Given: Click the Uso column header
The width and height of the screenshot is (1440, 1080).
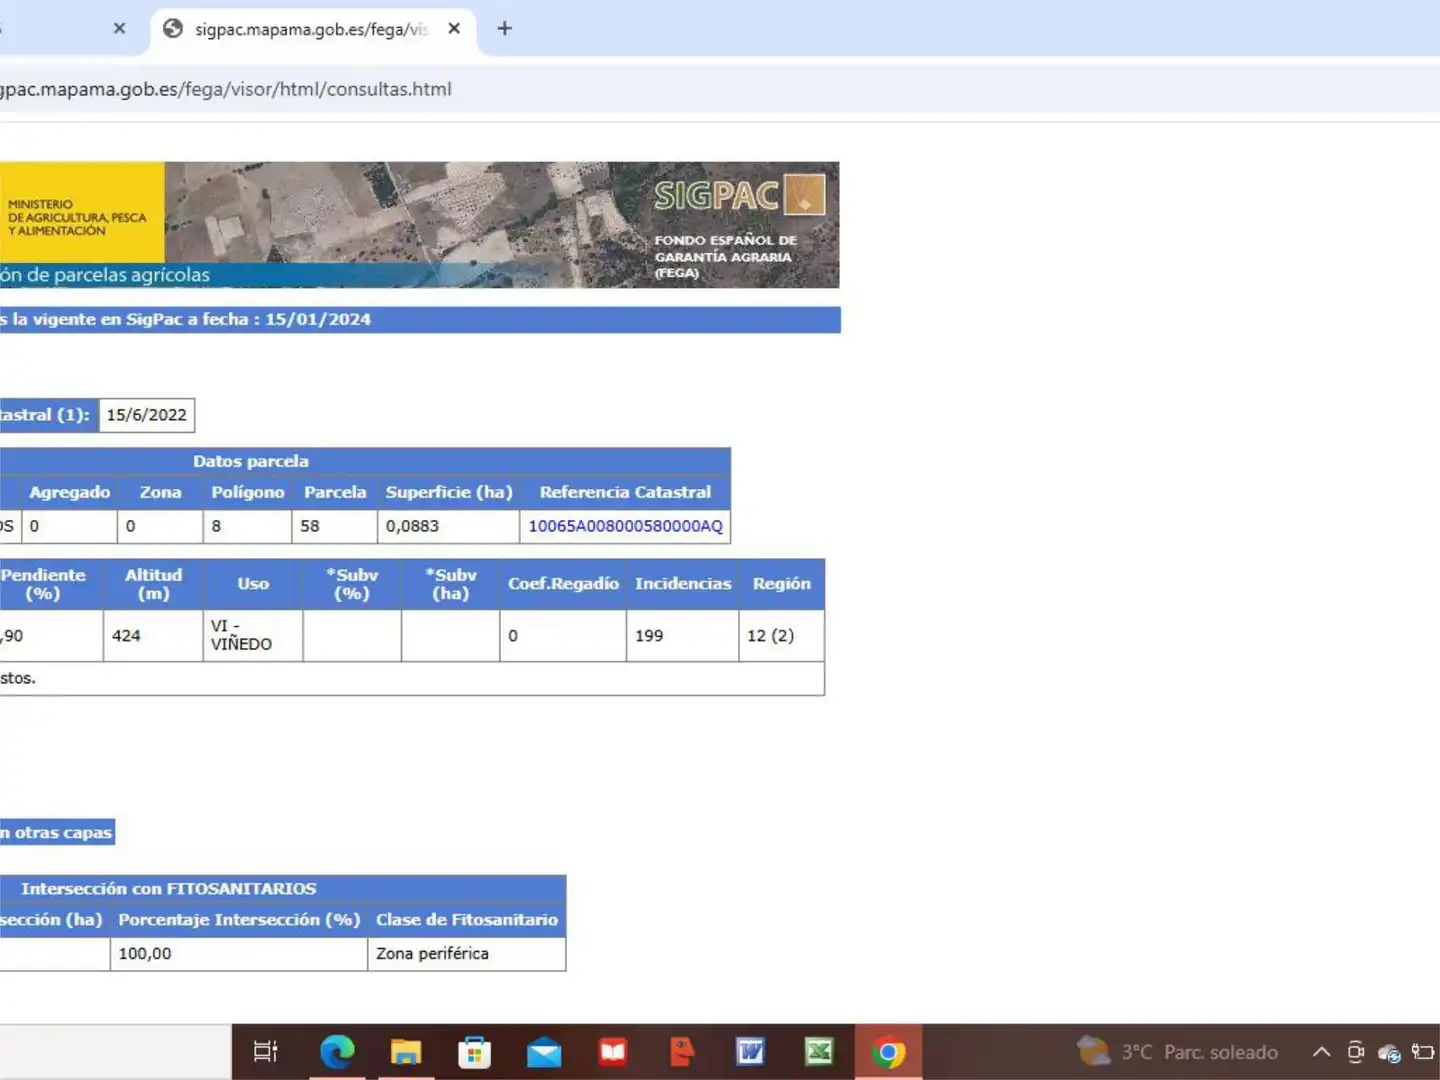Looking at the screenshot, I should (253, 584).
